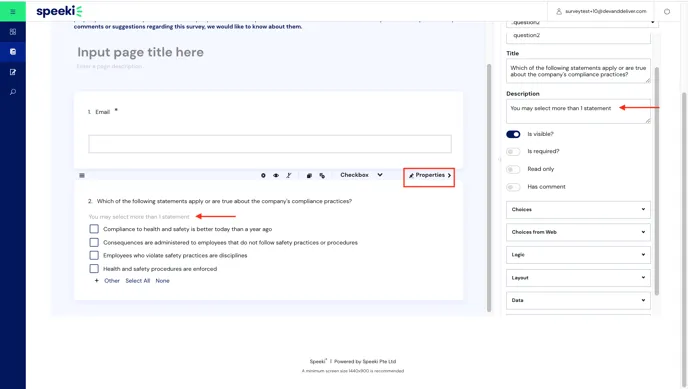Open the Properties panel button
Viewport: 688px width, 389px height.
[x=429, y=175]
